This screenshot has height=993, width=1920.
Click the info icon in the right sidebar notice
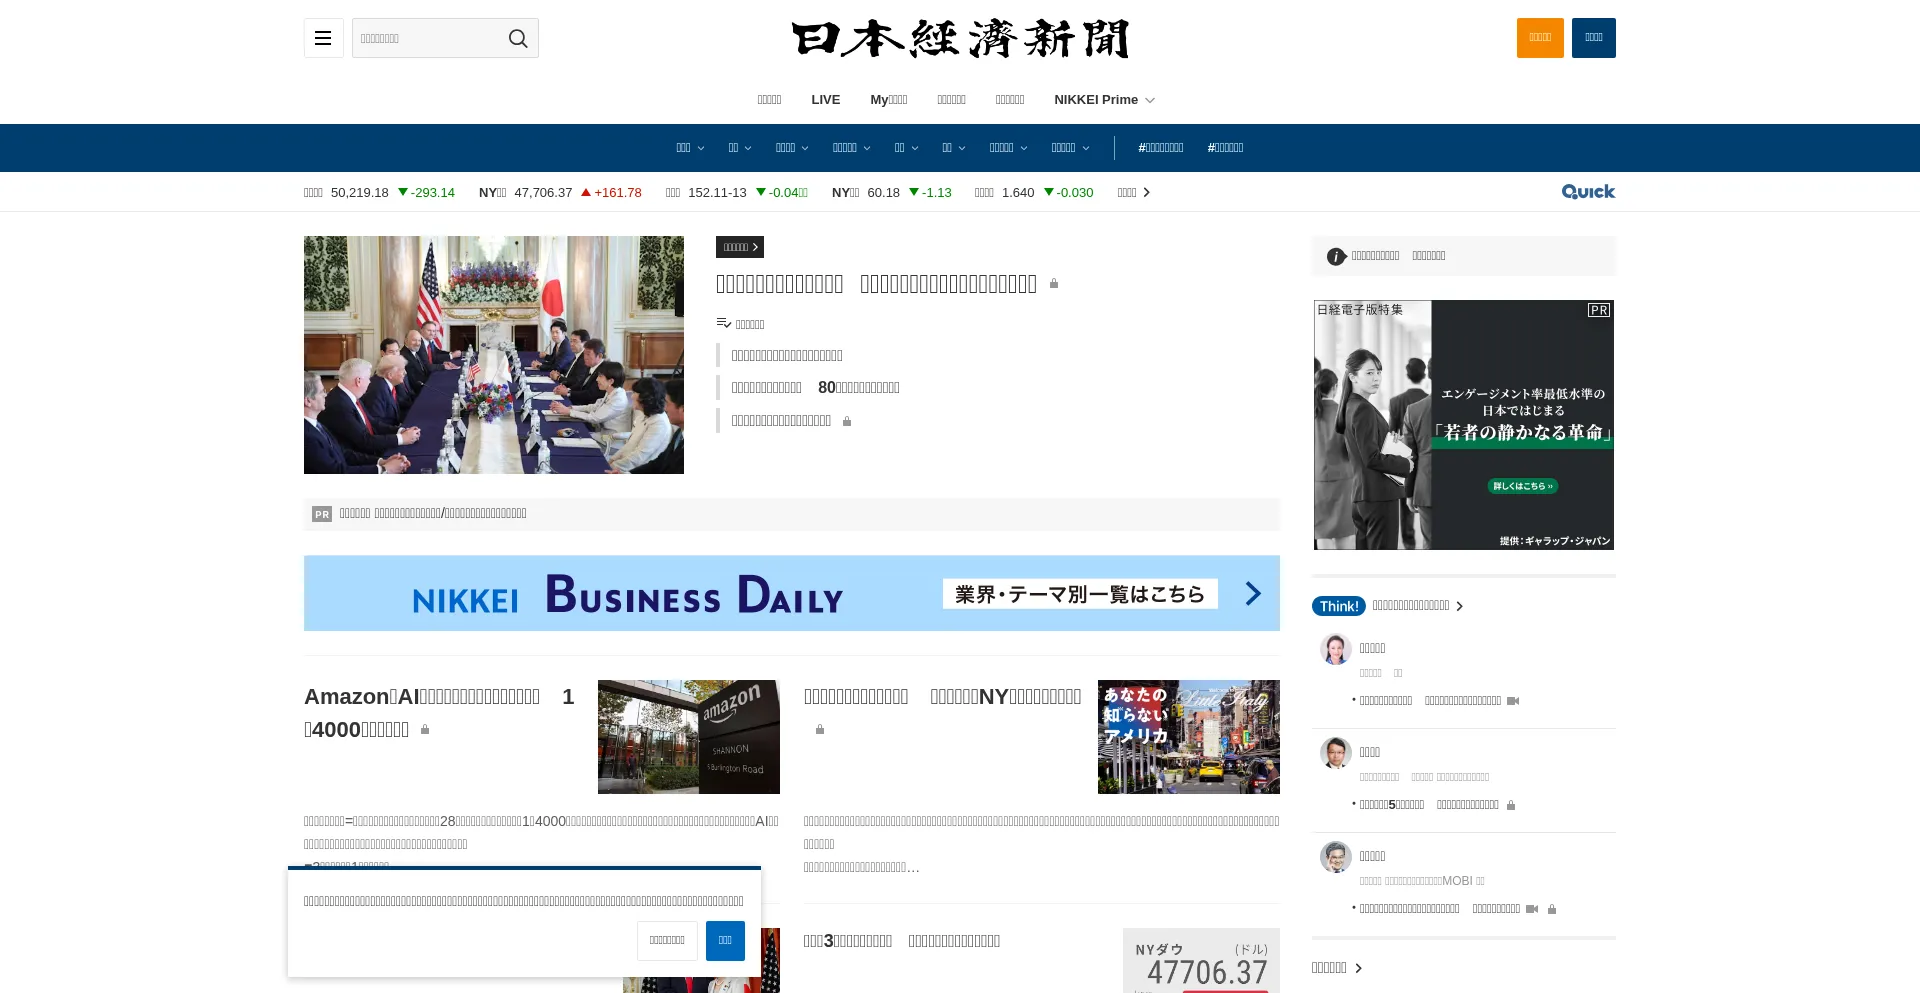[x=1336, y=257]
